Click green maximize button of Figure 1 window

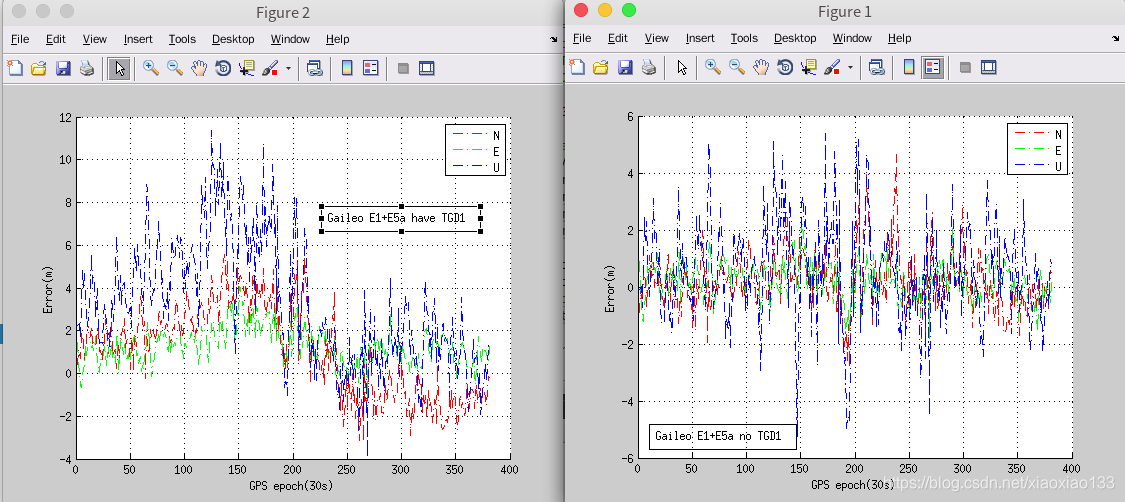629,10
